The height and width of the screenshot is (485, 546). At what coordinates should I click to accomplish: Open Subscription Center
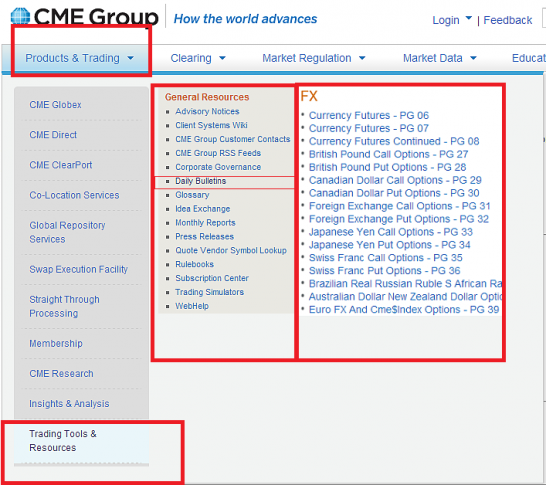(x=212, y=278)
